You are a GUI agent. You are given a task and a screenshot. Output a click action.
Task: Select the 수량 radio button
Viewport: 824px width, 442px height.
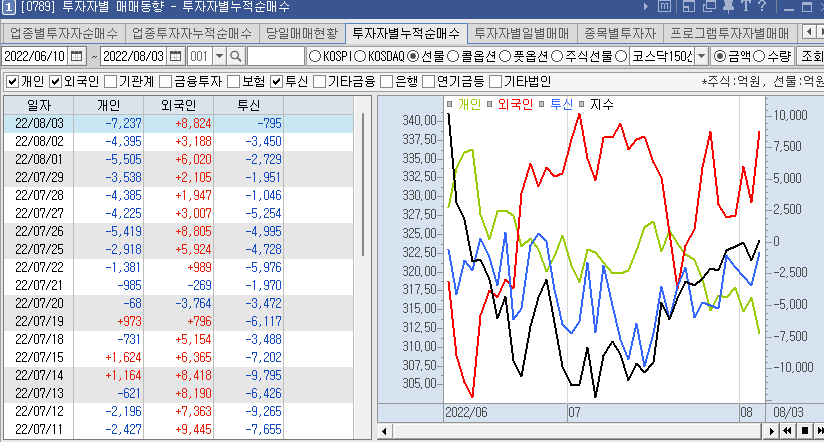(759, 56)
